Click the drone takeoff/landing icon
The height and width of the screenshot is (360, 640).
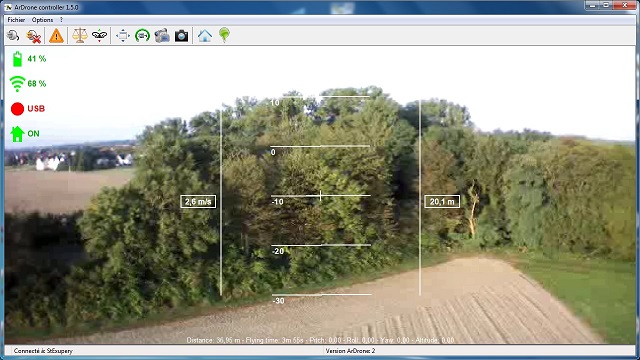coord(99,36)
